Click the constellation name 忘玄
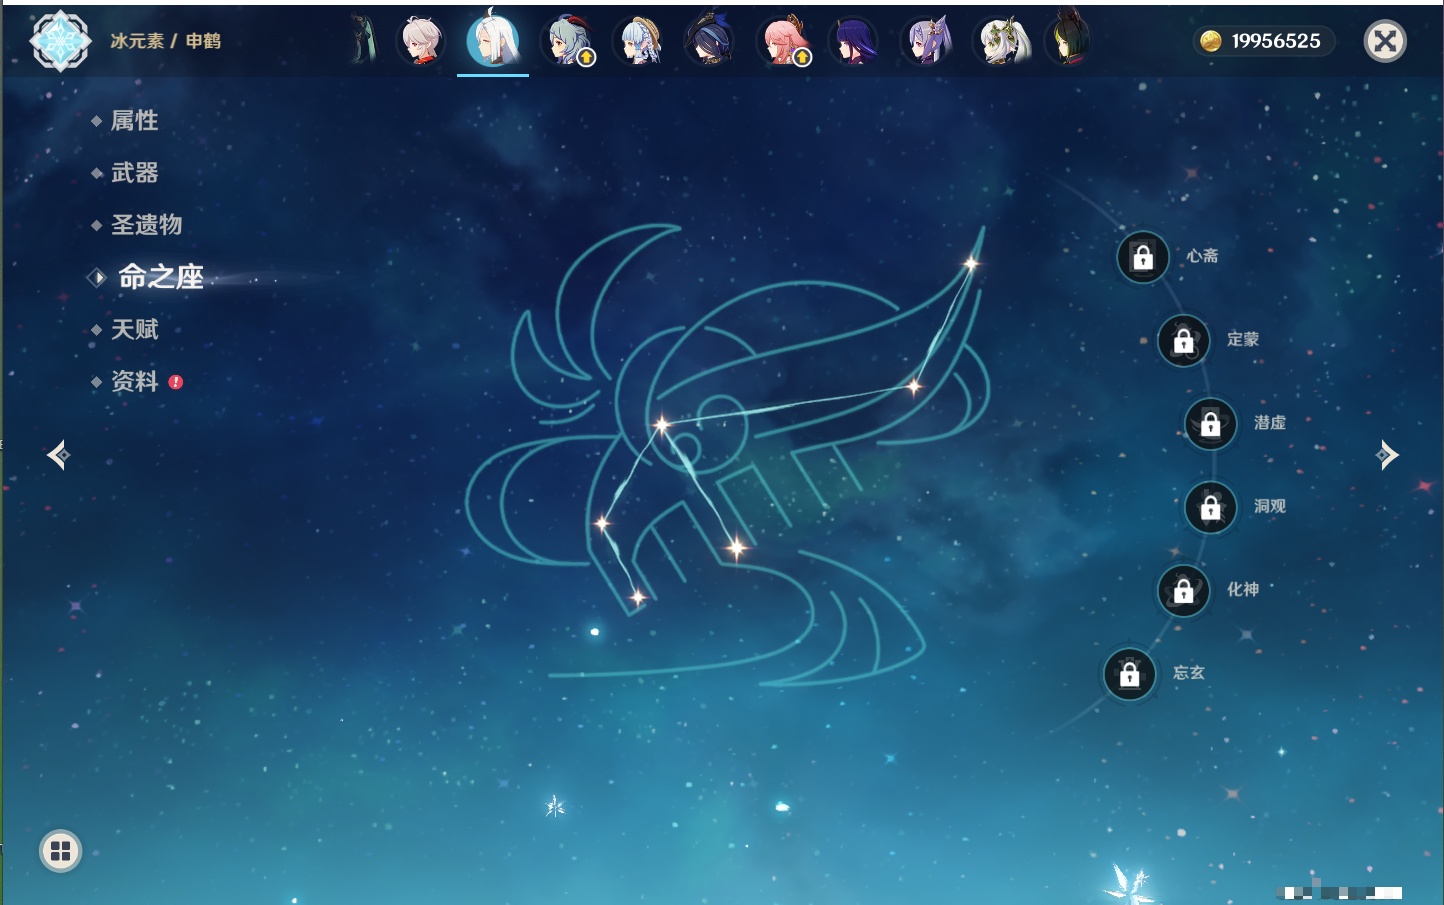Image resolution: width=1444 pixels, height=905 pixels. [1189, 673]
